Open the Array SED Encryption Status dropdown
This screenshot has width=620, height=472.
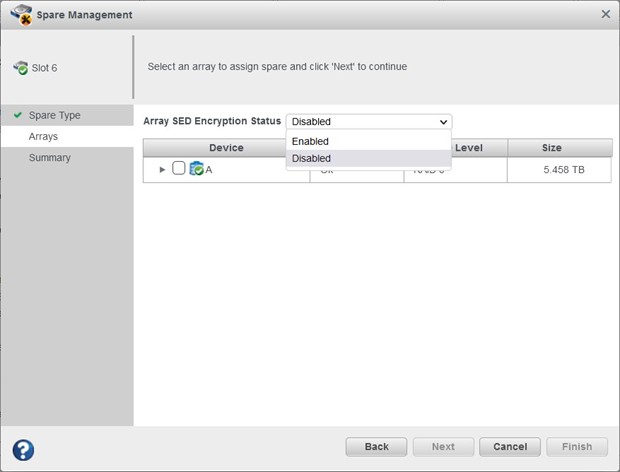(x=369, y=122)
